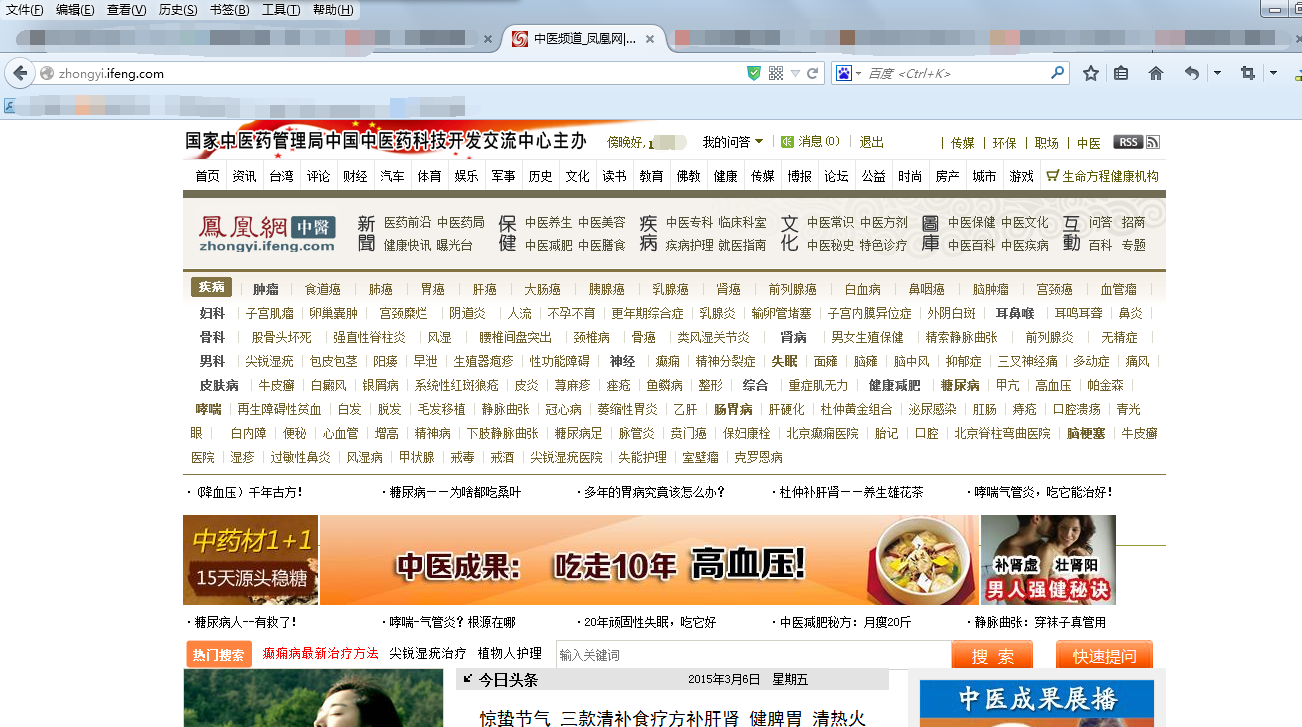Image resolution: width=1302 pixels, height=727 pixels.
Task: Open the address bar history dropdown arrow
Action: point(795,74)
